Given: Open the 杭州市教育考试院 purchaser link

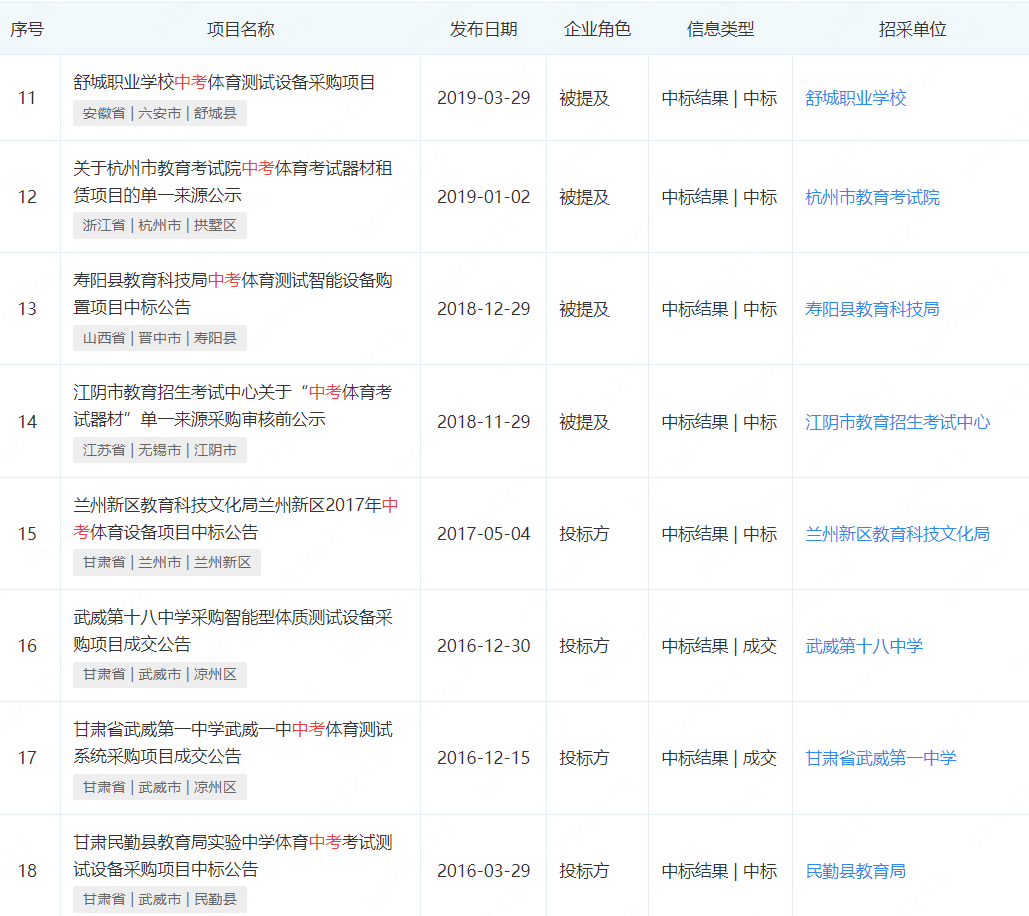Looking at the screenshot, I should (x=872, y=197).
